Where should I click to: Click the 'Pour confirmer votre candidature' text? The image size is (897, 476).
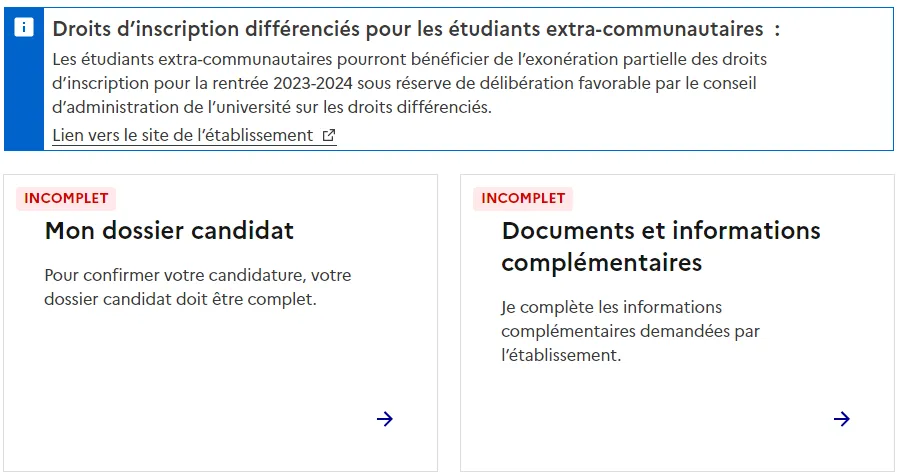click(x=198, y=275)
